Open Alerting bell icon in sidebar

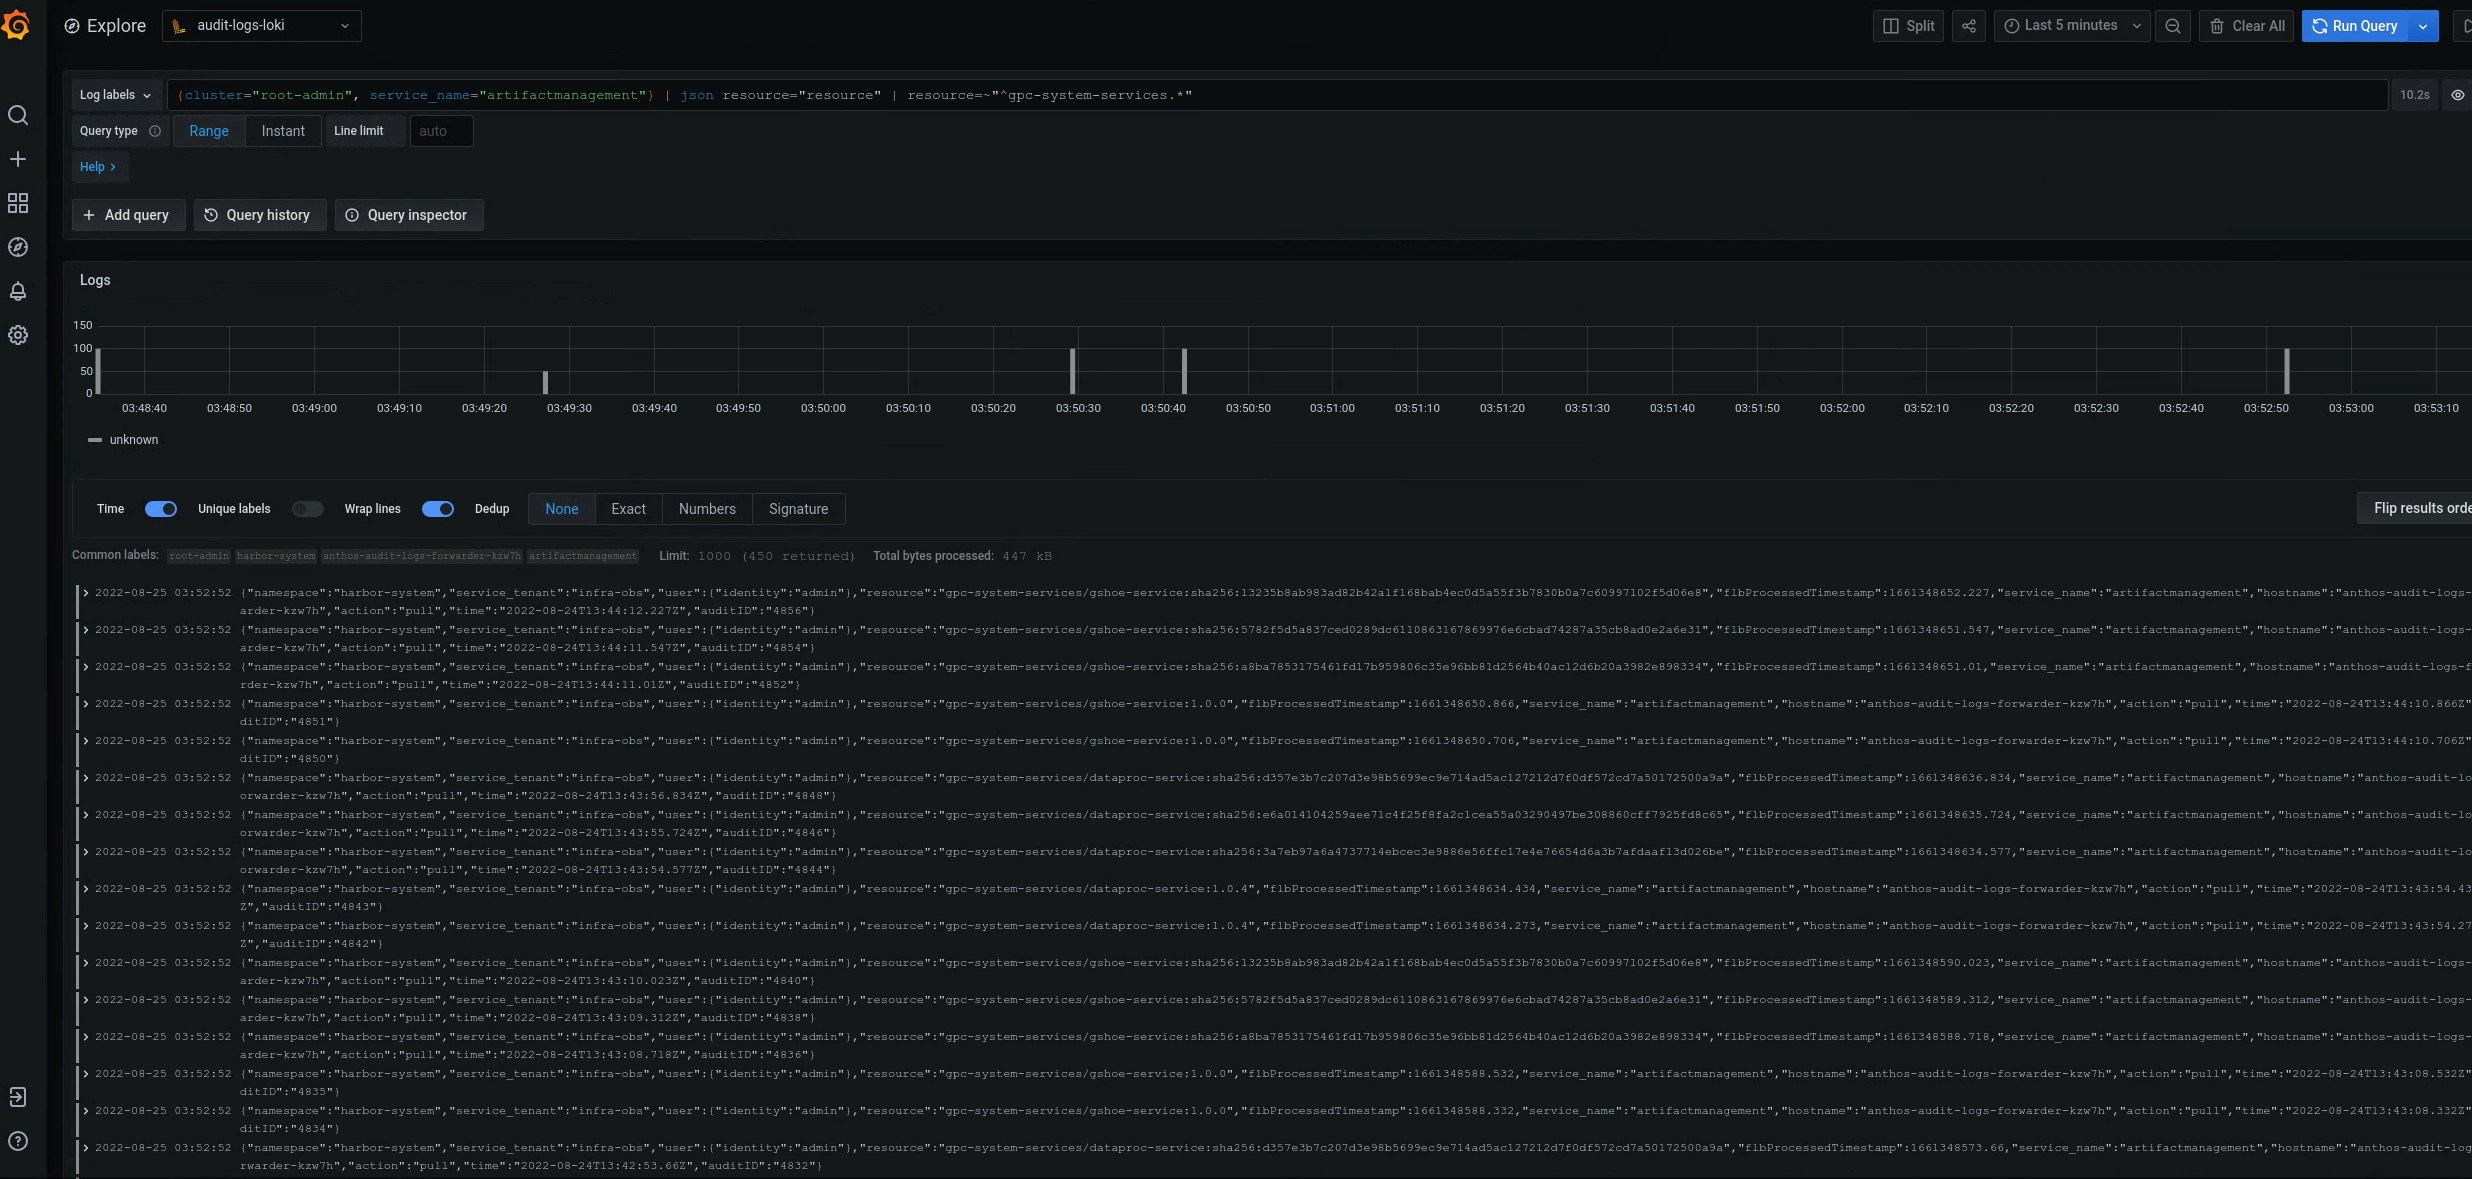click(x=18, y=291)
